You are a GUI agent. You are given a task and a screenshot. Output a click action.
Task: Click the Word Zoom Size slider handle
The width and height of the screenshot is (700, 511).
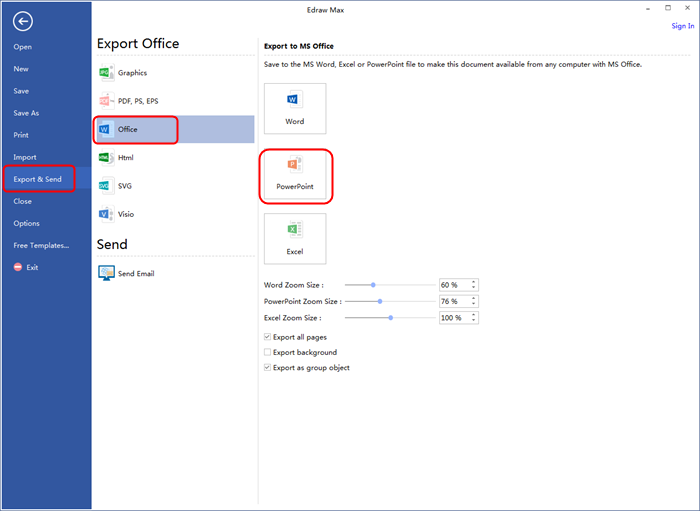[x=373, y=285]
